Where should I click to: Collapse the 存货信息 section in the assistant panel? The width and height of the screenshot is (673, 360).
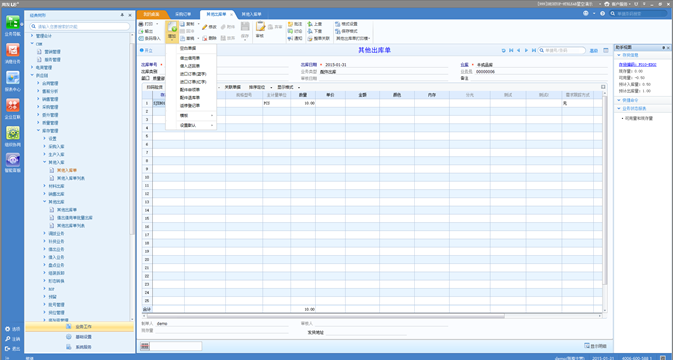coord(619,55)
